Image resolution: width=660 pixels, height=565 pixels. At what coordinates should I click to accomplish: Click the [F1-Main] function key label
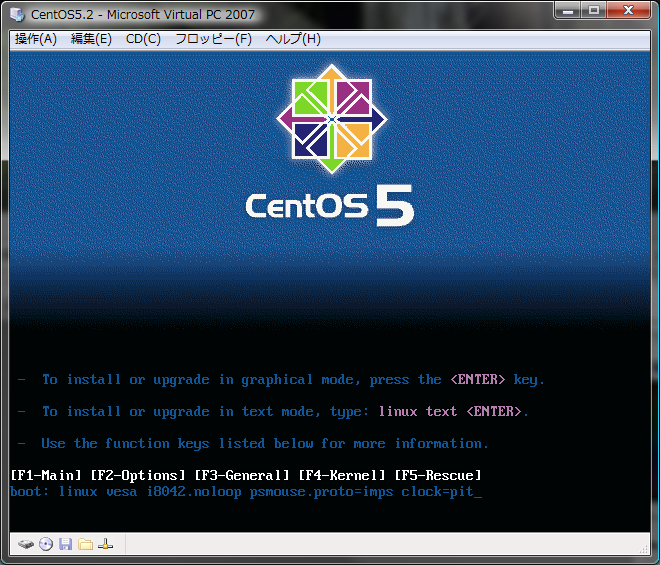46,475
